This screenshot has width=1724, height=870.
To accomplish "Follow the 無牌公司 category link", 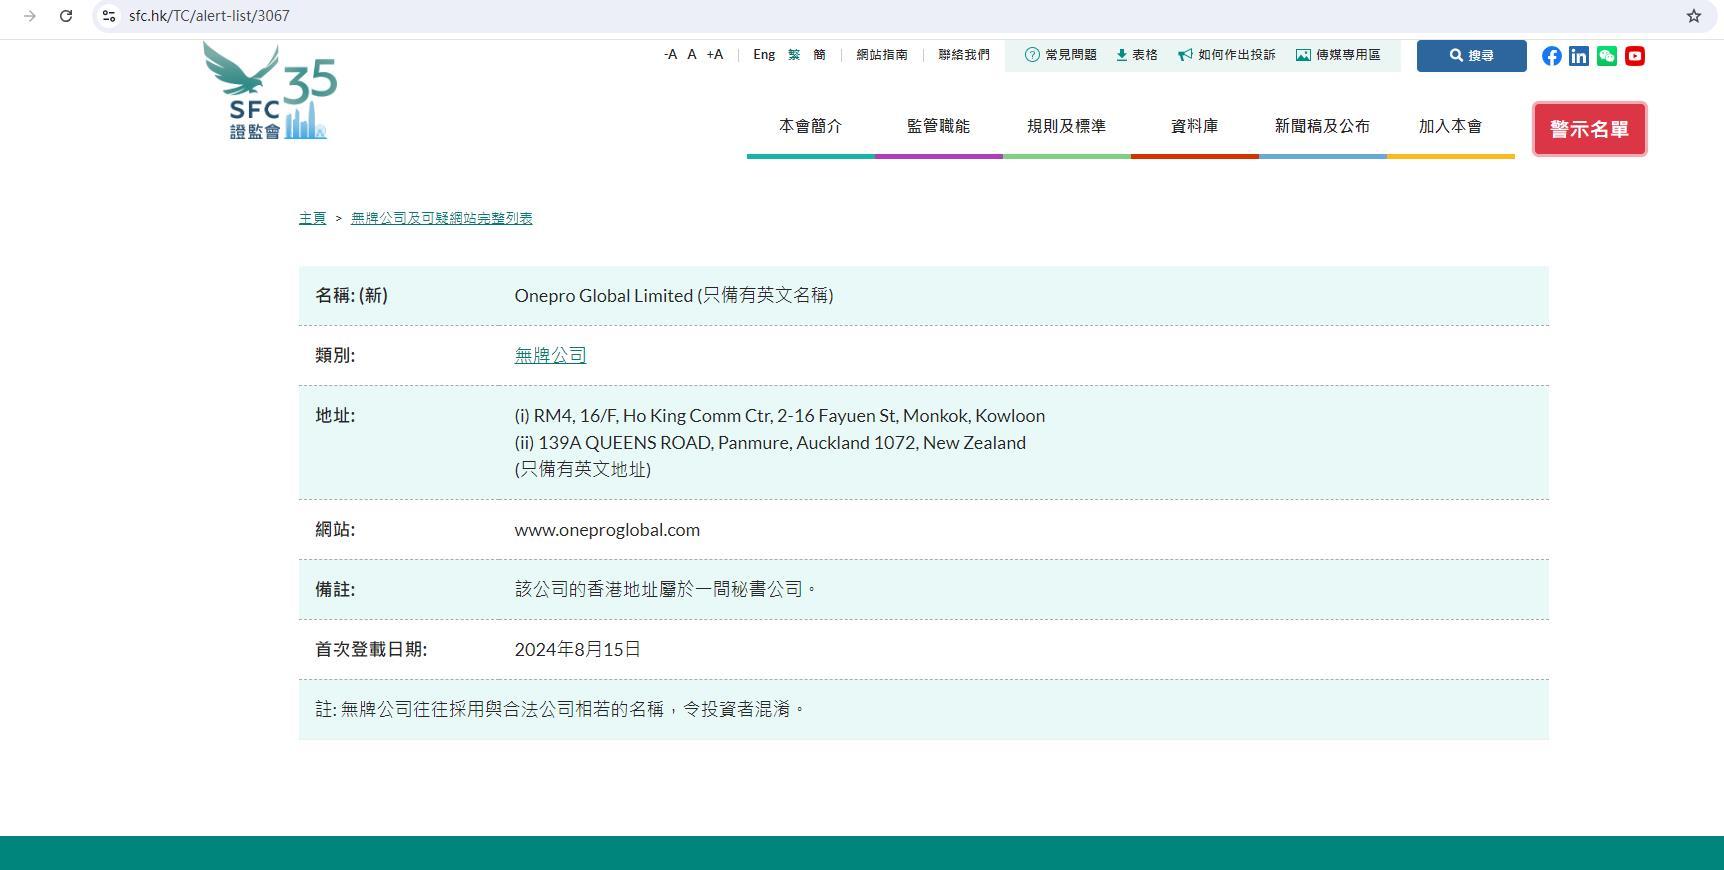I will 550,355.
